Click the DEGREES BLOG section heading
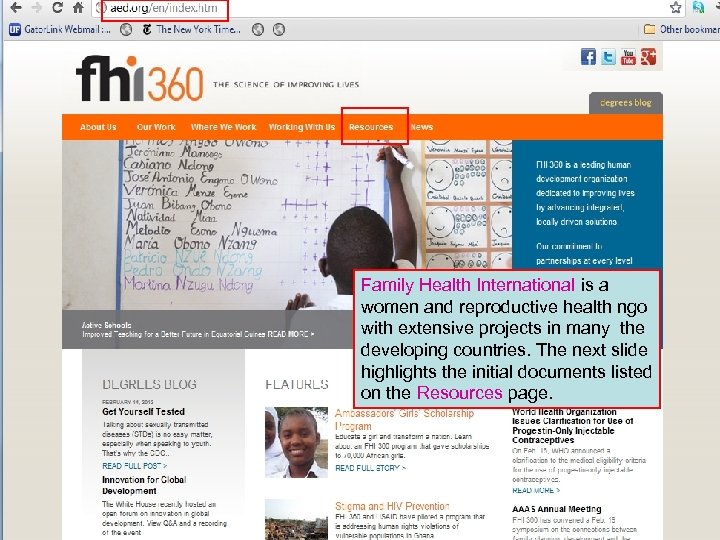The height and width of the screenshot is (540, 720). coord(149,384)
